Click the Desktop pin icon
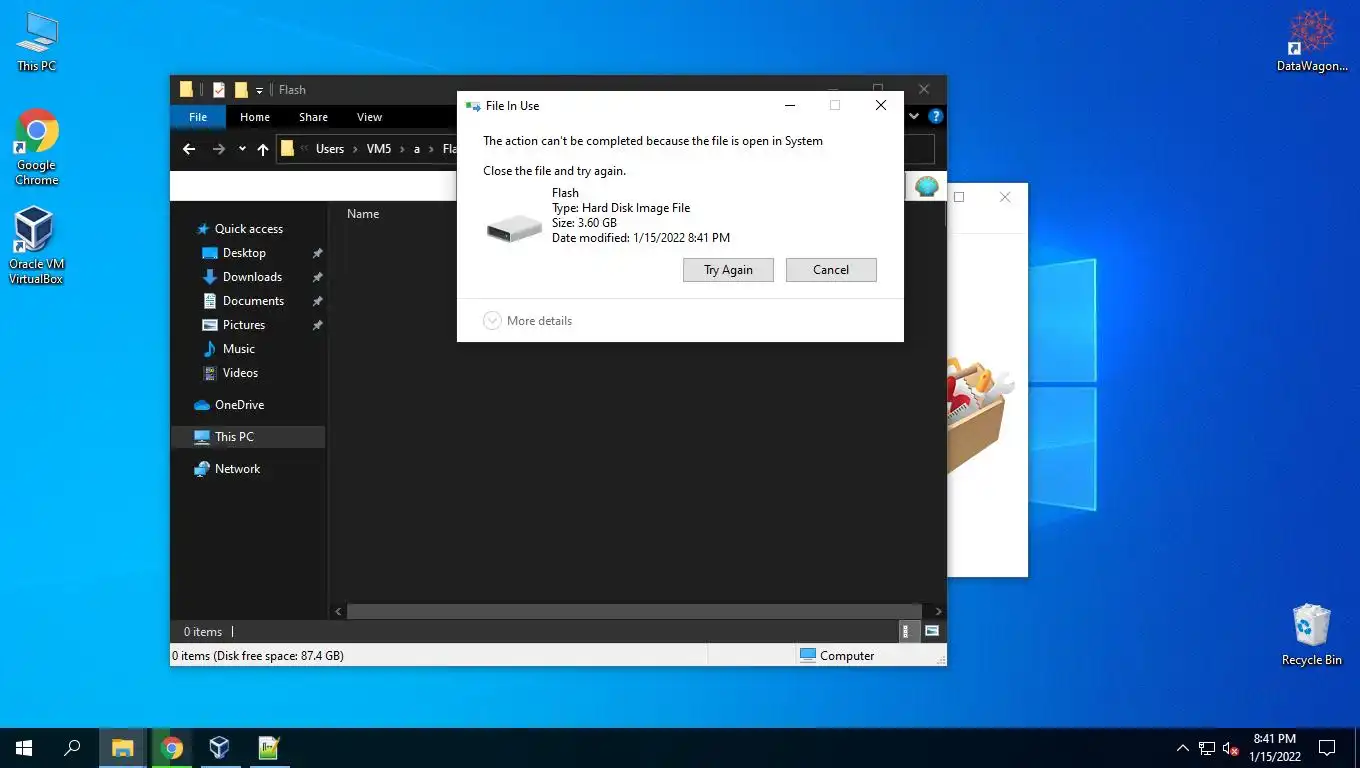1360x768 pixels. (317, 253)
